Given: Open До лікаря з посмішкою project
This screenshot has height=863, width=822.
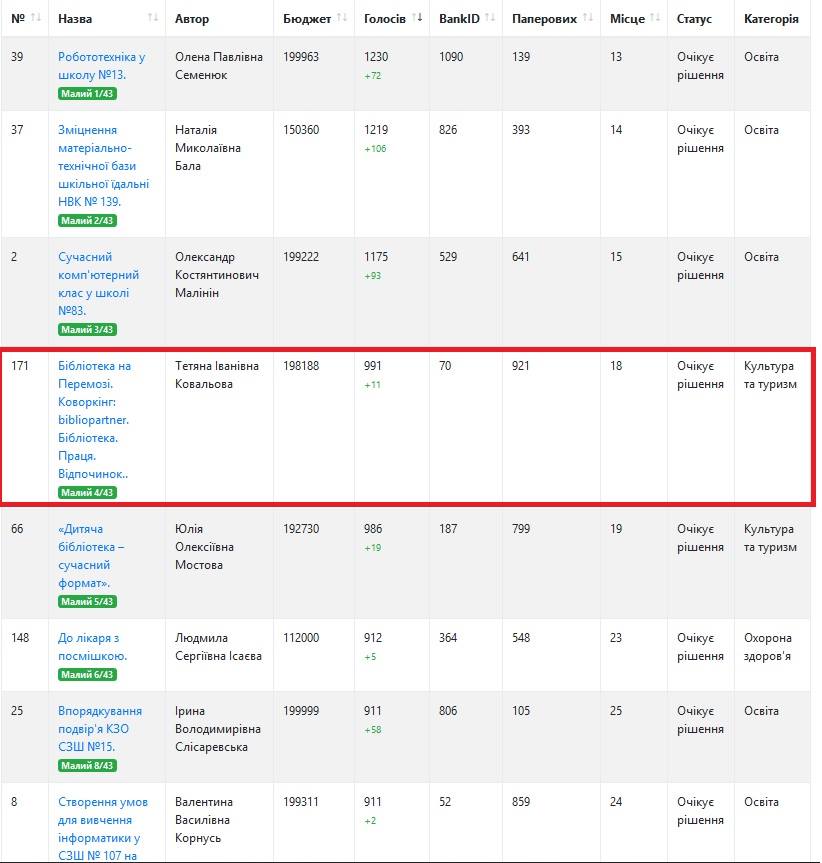Looking at the screenshot, I should click(92, 647).
